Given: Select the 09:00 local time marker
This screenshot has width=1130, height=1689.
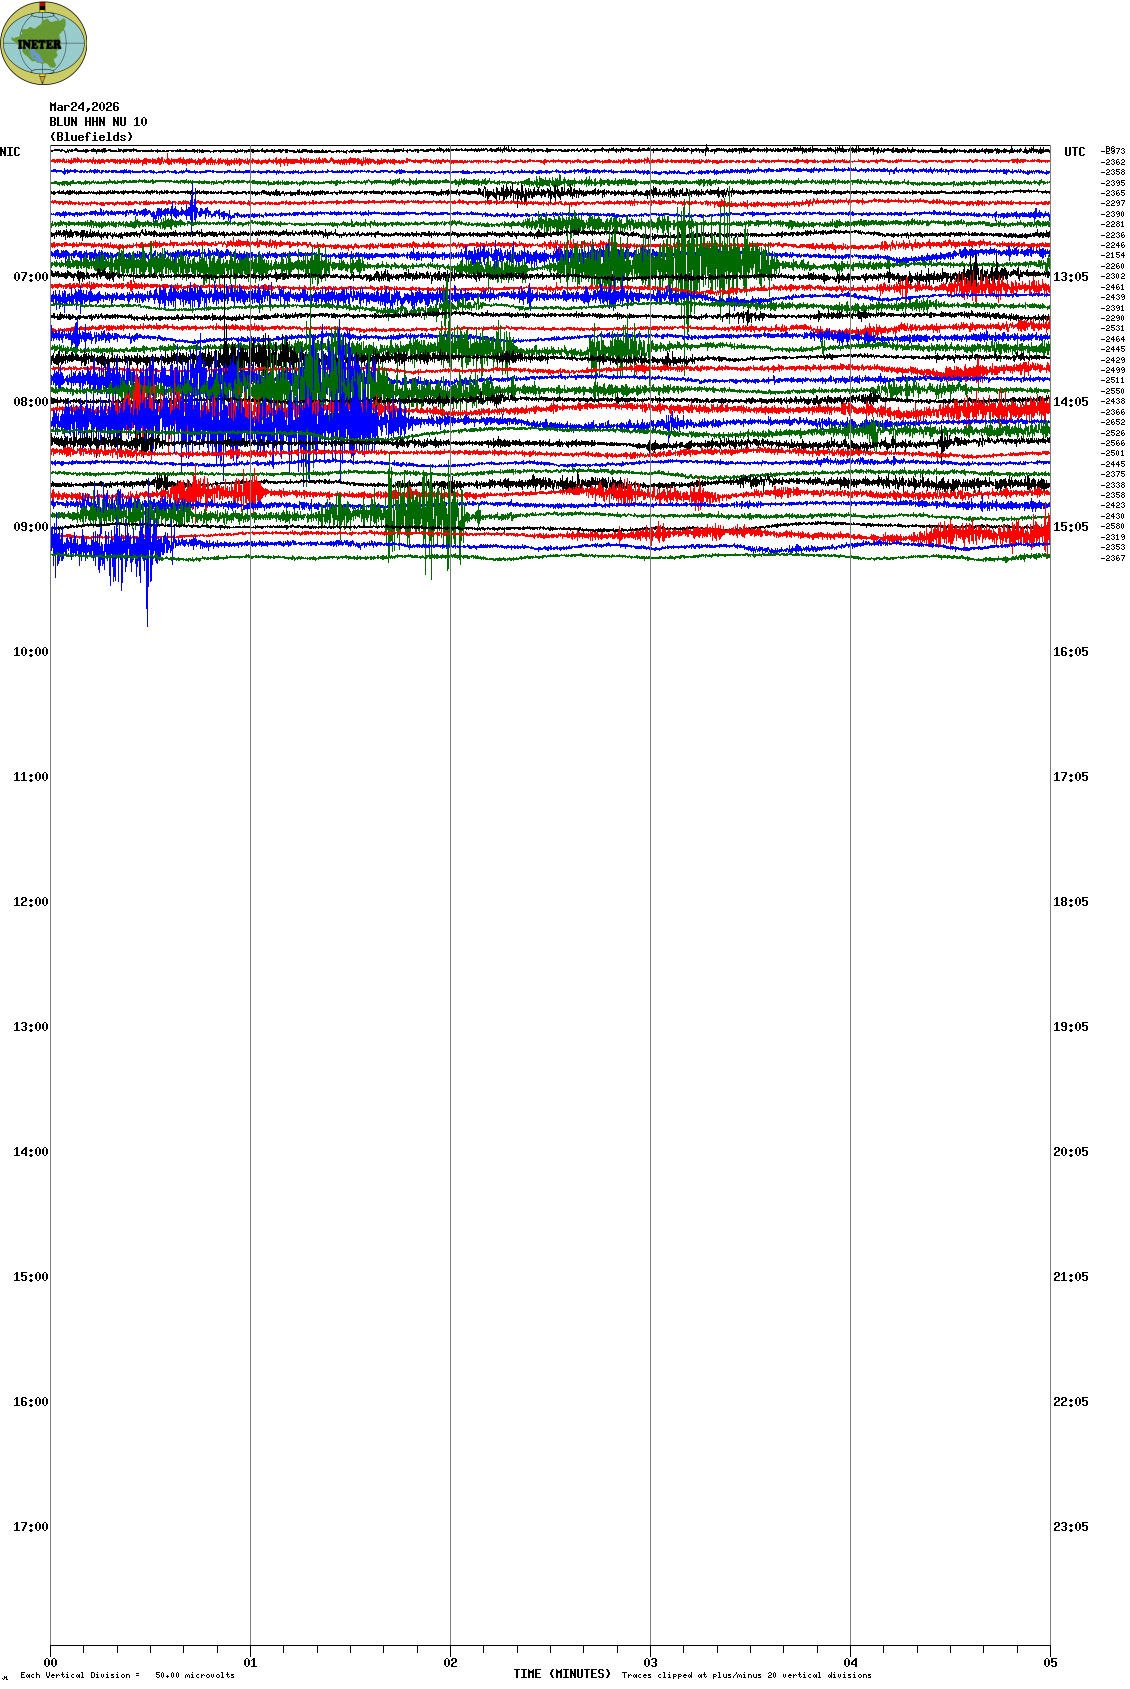Looking at the screenshot, I should point(30,527).
